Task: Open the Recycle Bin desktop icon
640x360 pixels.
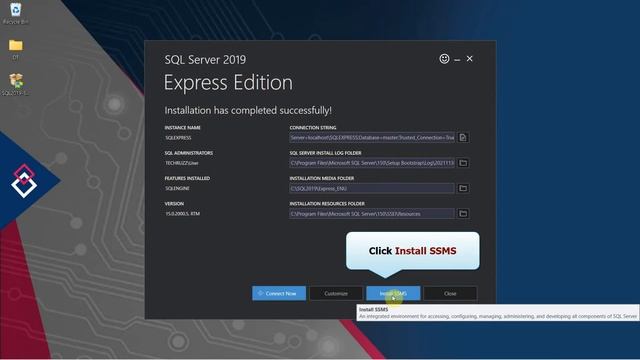Action: [x=16, y=13]
